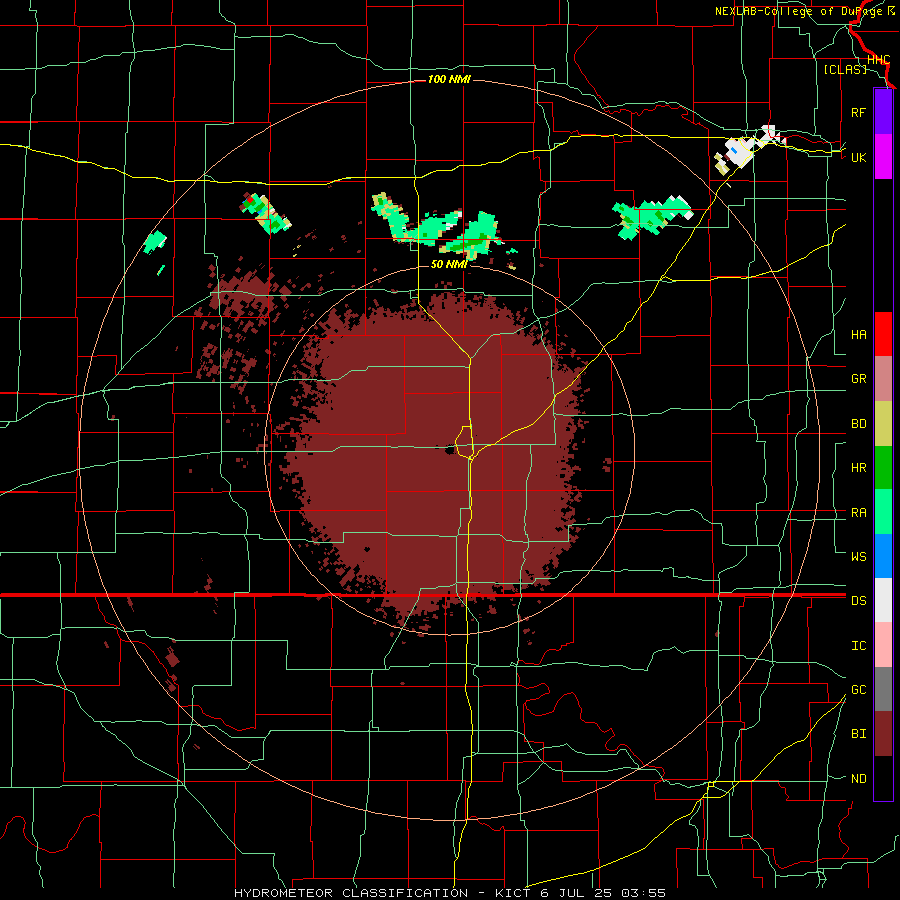Click the GR legend label
This screenshot has width=900, height=900.
pyautogui.click(x=858, y=379)
